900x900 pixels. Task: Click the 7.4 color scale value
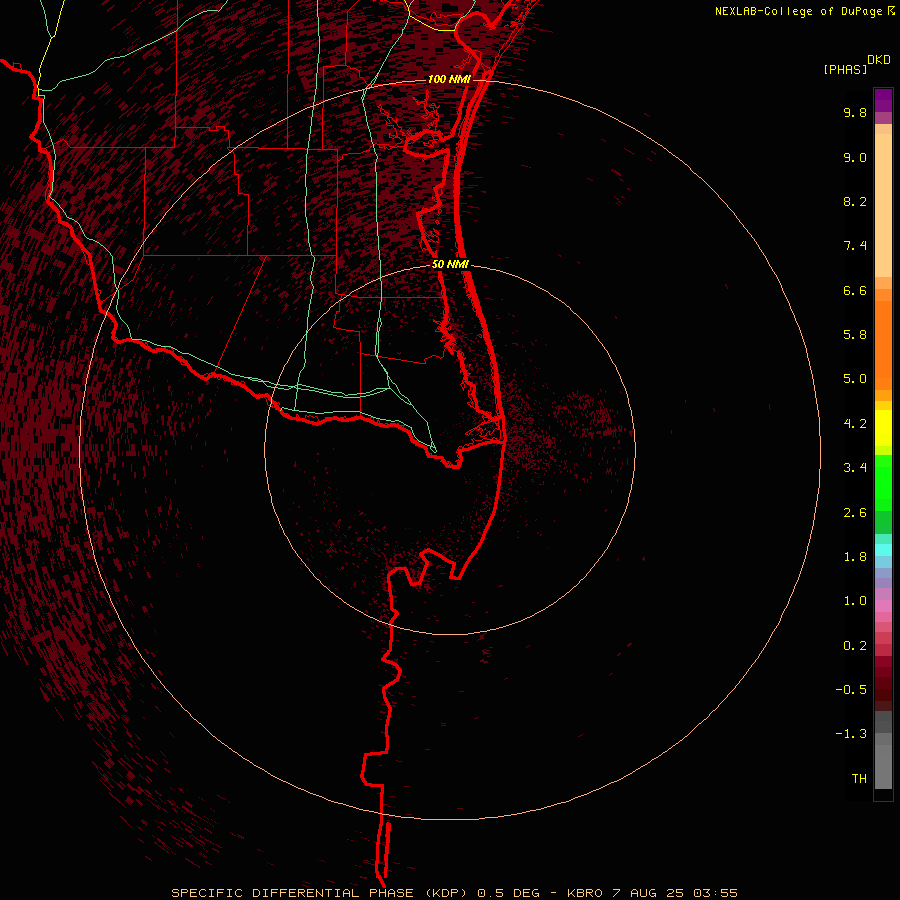tap(855, 246)
